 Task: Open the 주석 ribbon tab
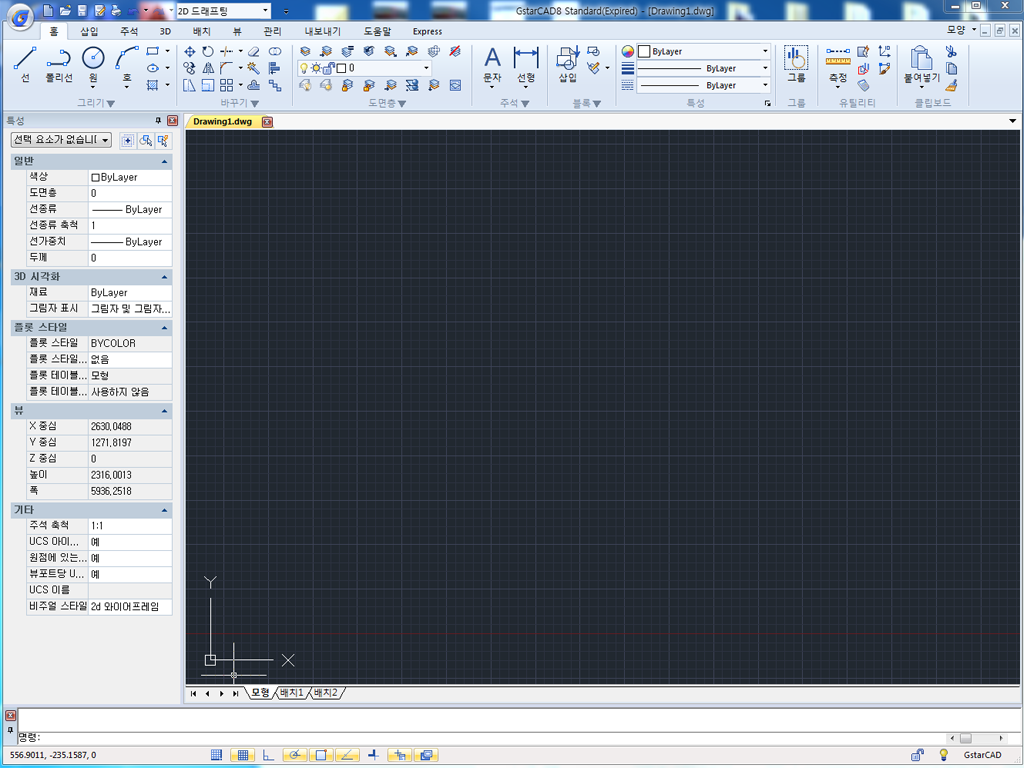pos(129,31)
